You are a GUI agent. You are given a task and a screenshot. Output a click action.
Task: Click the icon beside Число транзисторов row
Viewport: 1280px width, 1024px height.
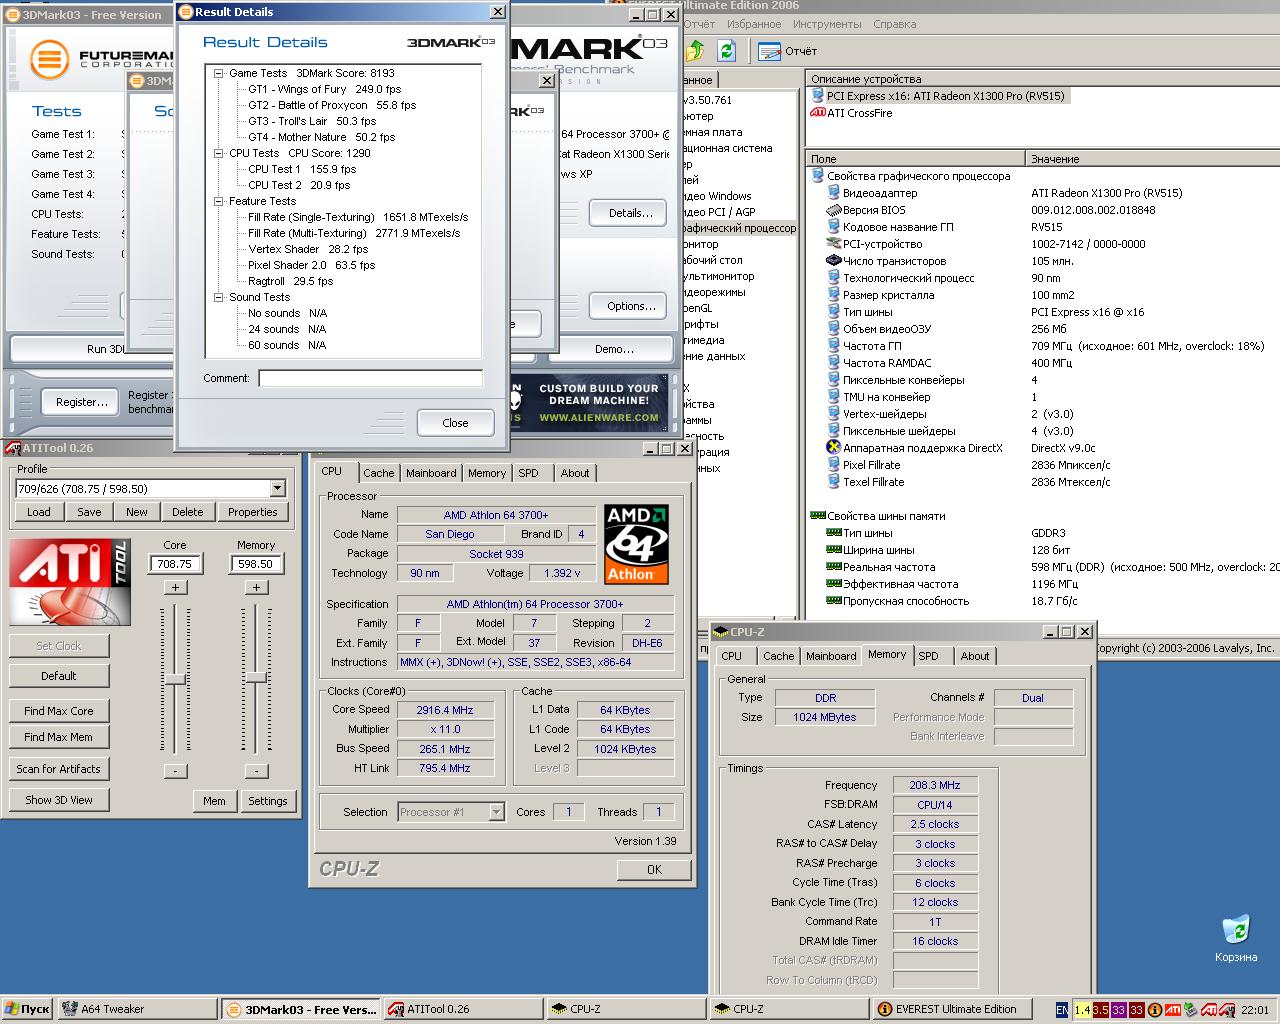tap(833, 261)
